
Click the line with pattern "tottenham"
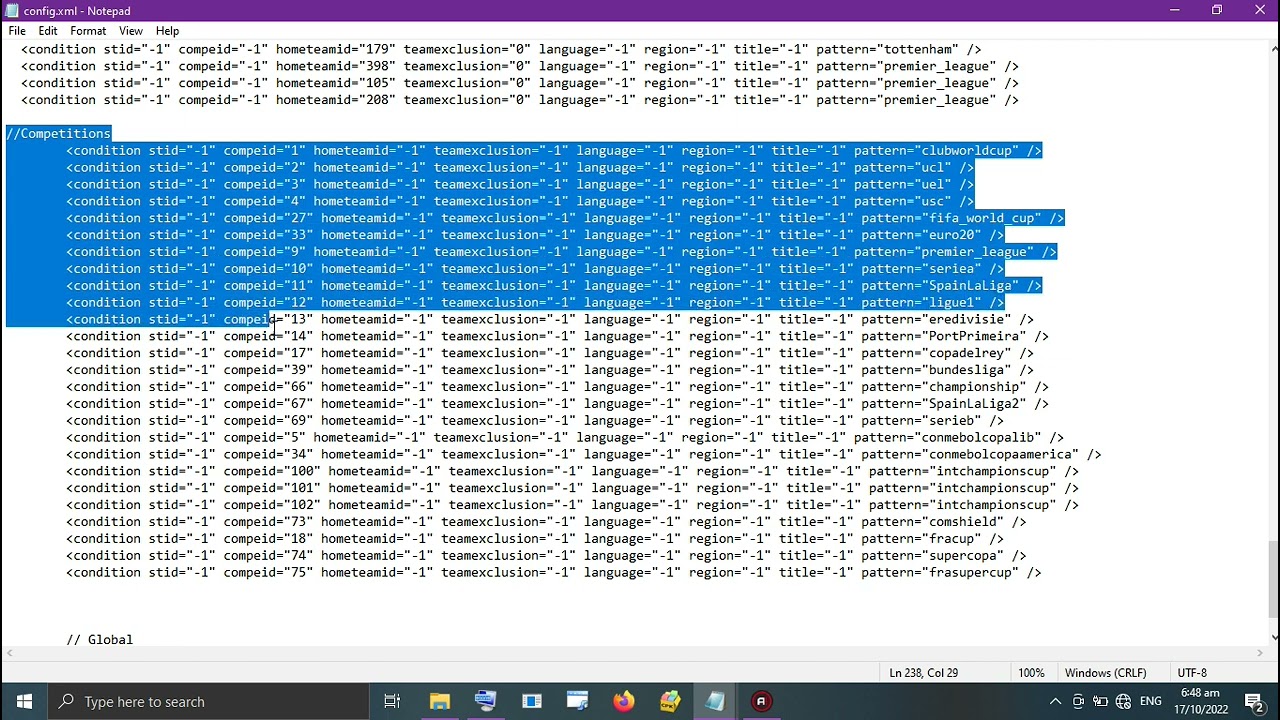tap(501, 49)
